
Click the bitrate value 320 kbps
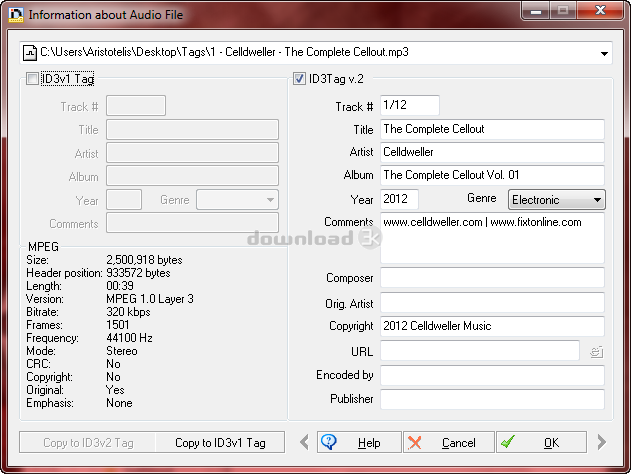pos(128,312)
